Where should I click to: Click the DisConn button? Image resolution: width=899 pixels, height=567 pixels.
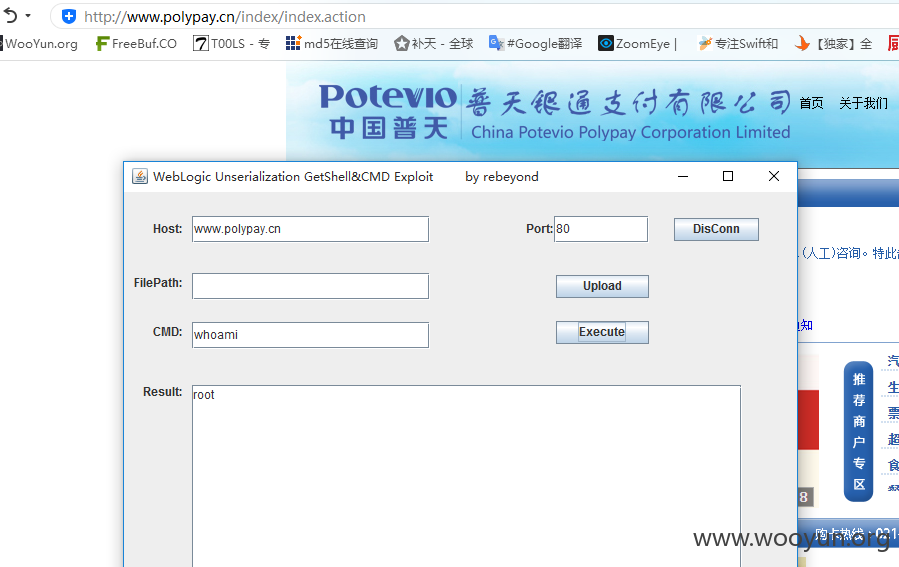click(716, 229)
